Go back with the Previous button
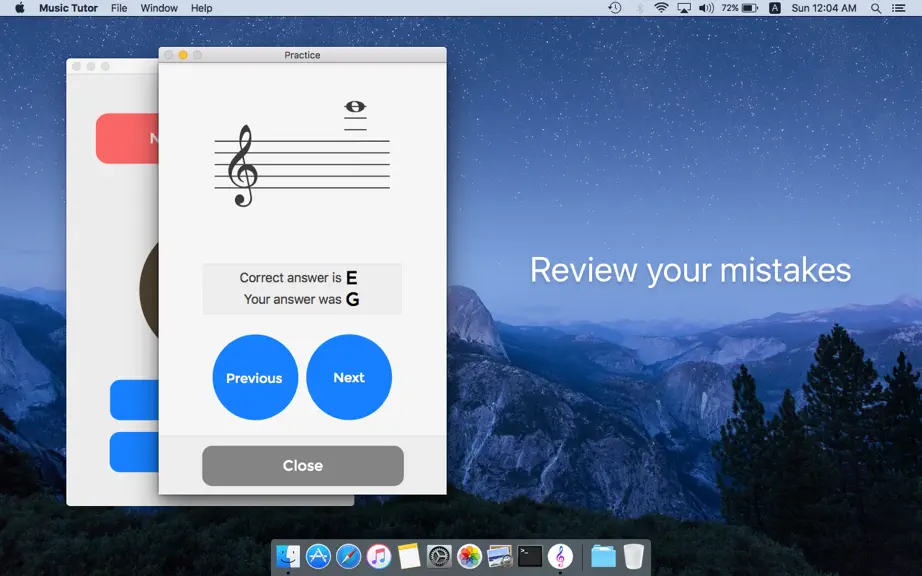The image size is (922, 576). coord(255,377)
